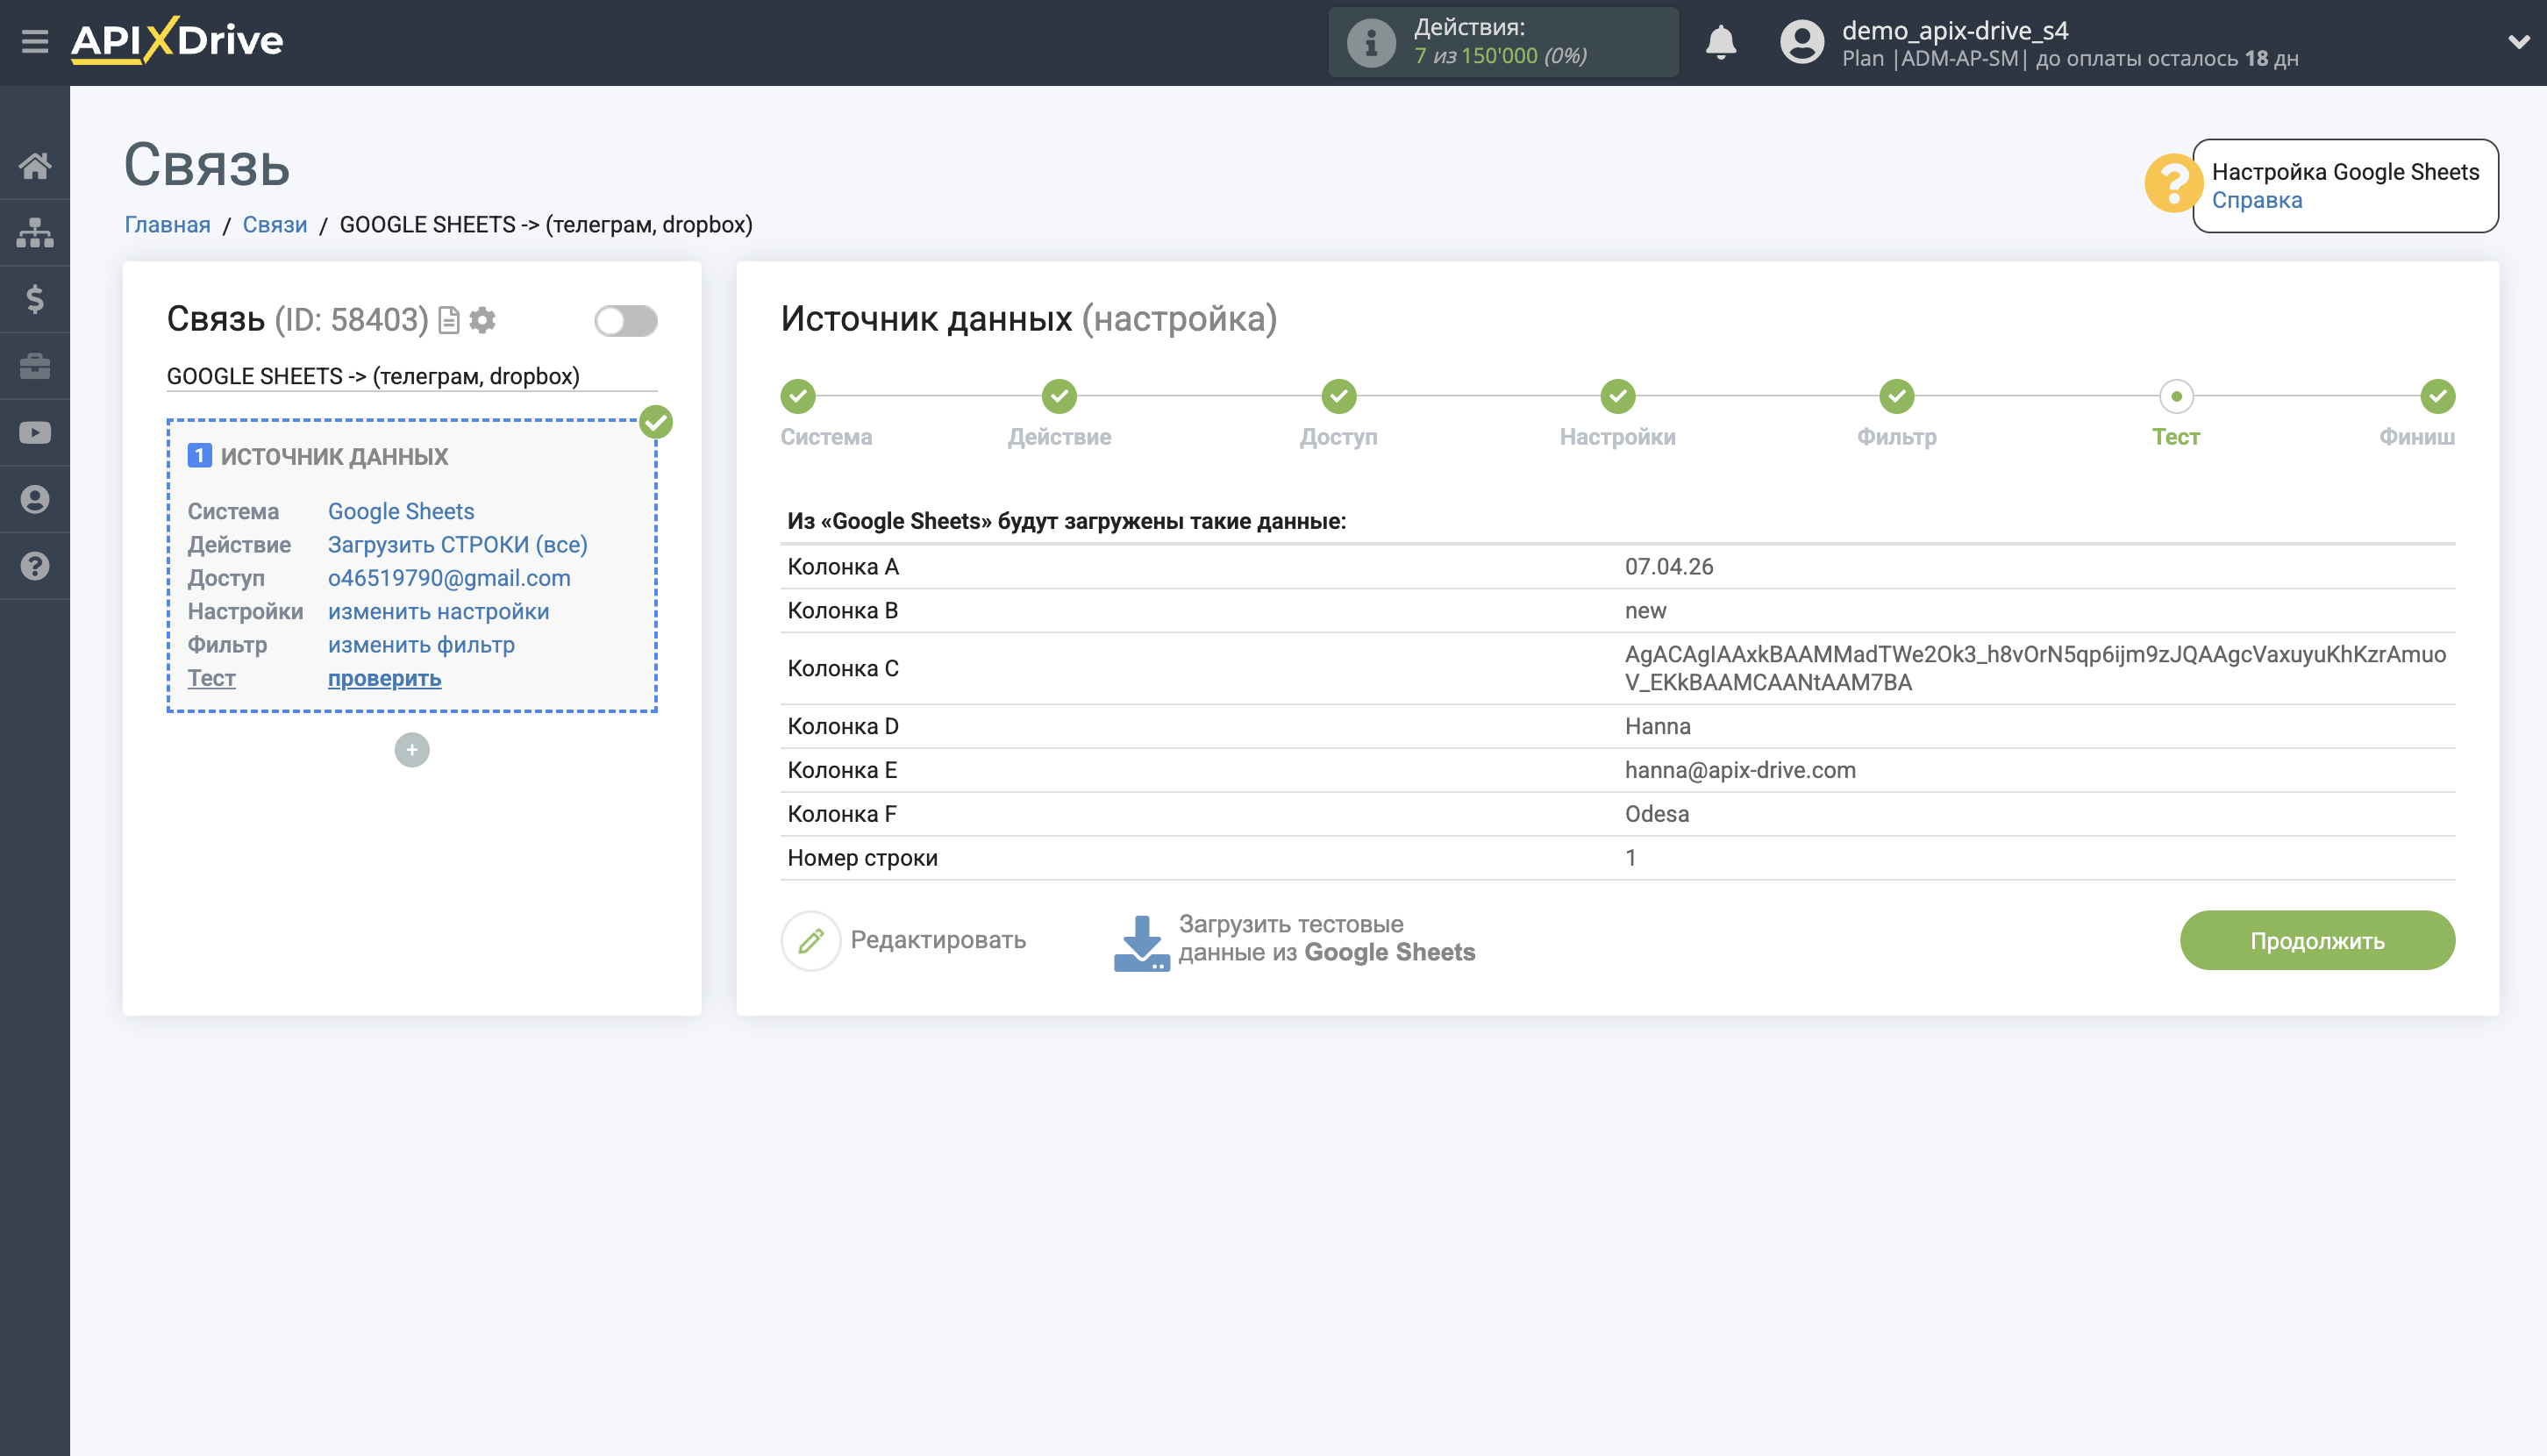Click the connection name input field
Screen dimensions: 2547x1456
411,376
